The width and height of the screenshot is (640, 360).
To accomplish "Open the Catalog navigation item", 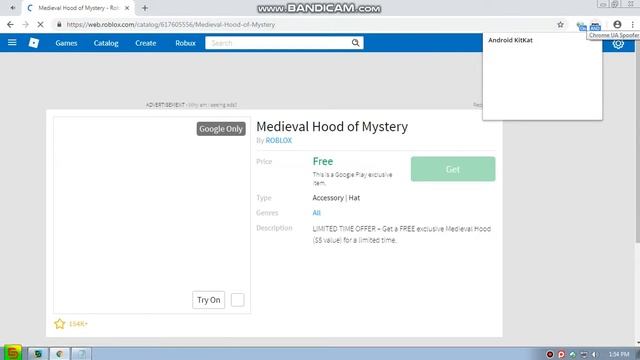I will [x=106, y=43].
